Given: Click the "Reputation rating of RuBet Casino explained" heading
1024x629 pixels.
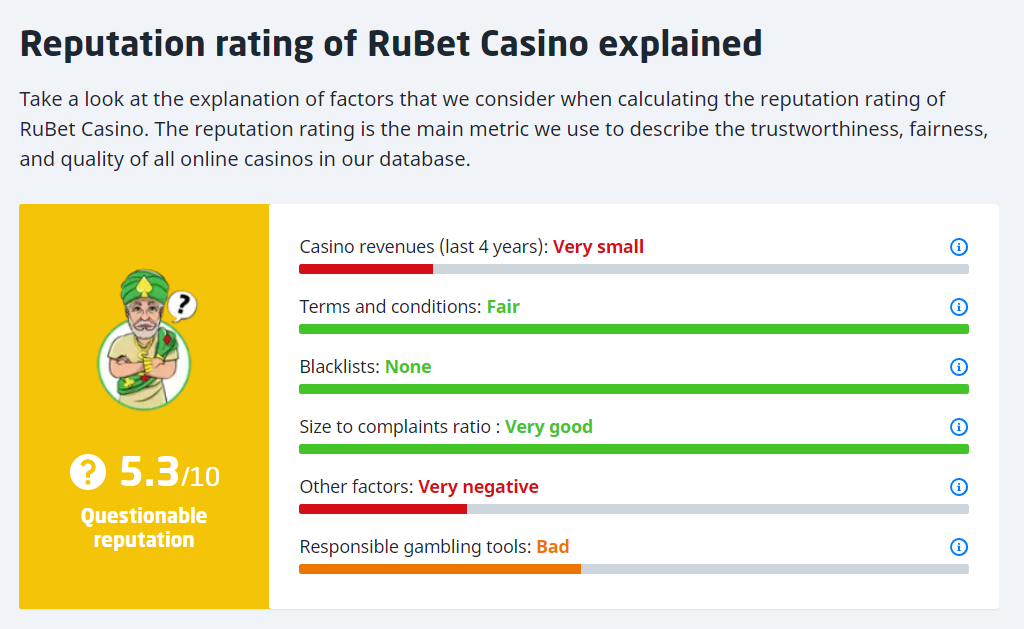Looking at the screenshot, I should coord(391,43).
